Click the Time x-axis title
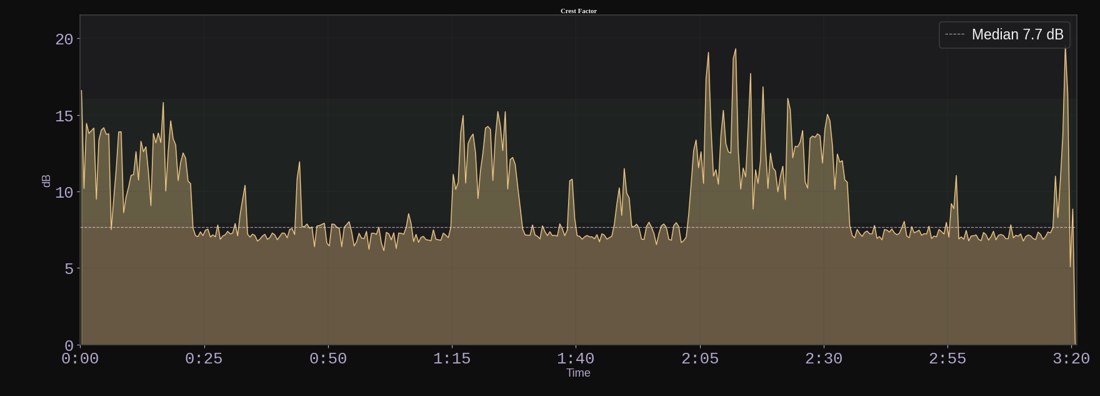The image size is (1100, 396). (x=578, y=373)
